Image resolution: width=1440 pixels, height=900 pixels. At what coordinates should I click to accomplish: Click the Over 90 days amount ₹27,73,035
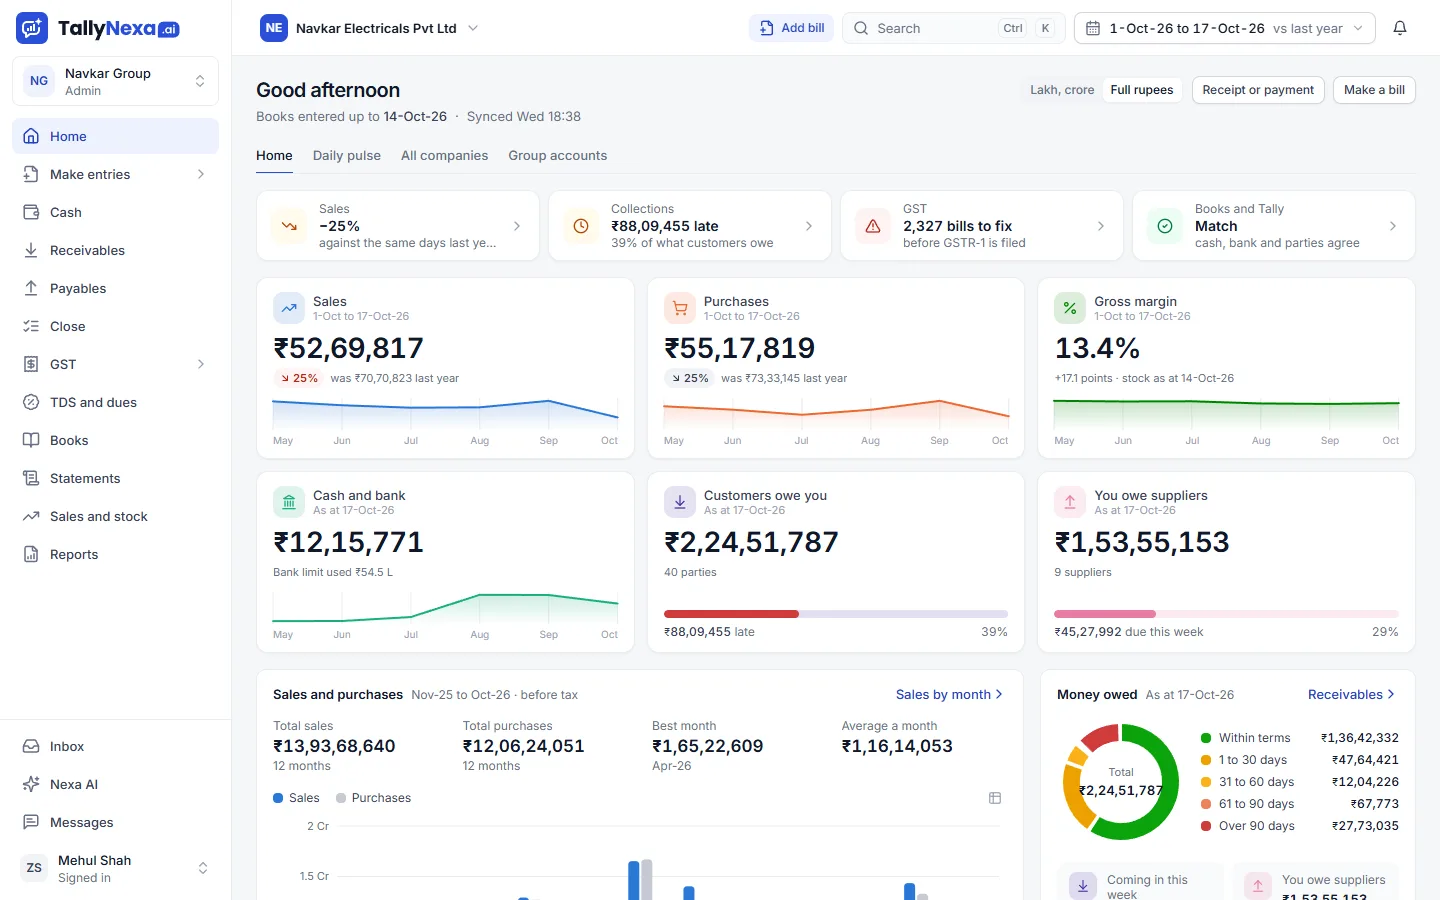click(1365, 826)
